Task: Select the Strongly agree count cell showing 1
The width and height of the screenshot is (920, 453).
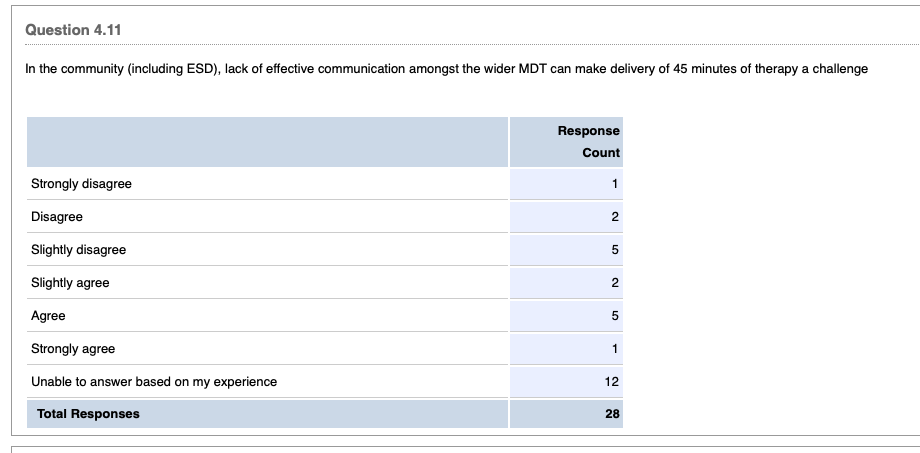Action: click(615, 349)
